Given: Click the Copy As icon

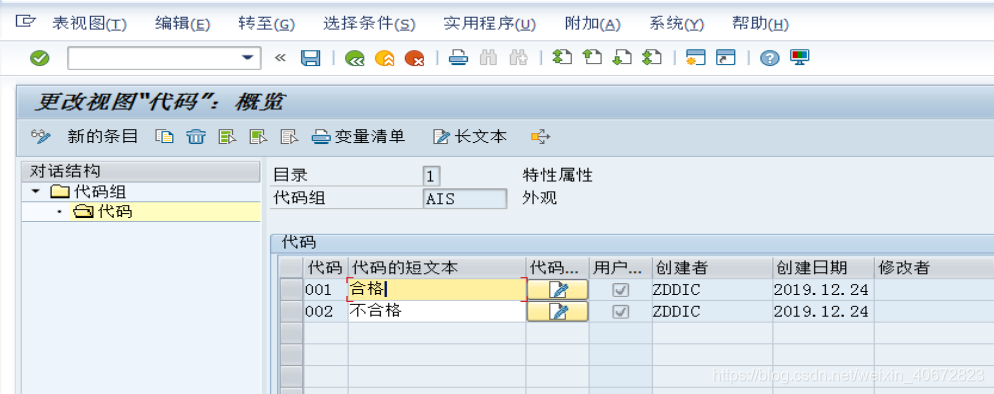Looking at the screenshot, I should (165, 136).
